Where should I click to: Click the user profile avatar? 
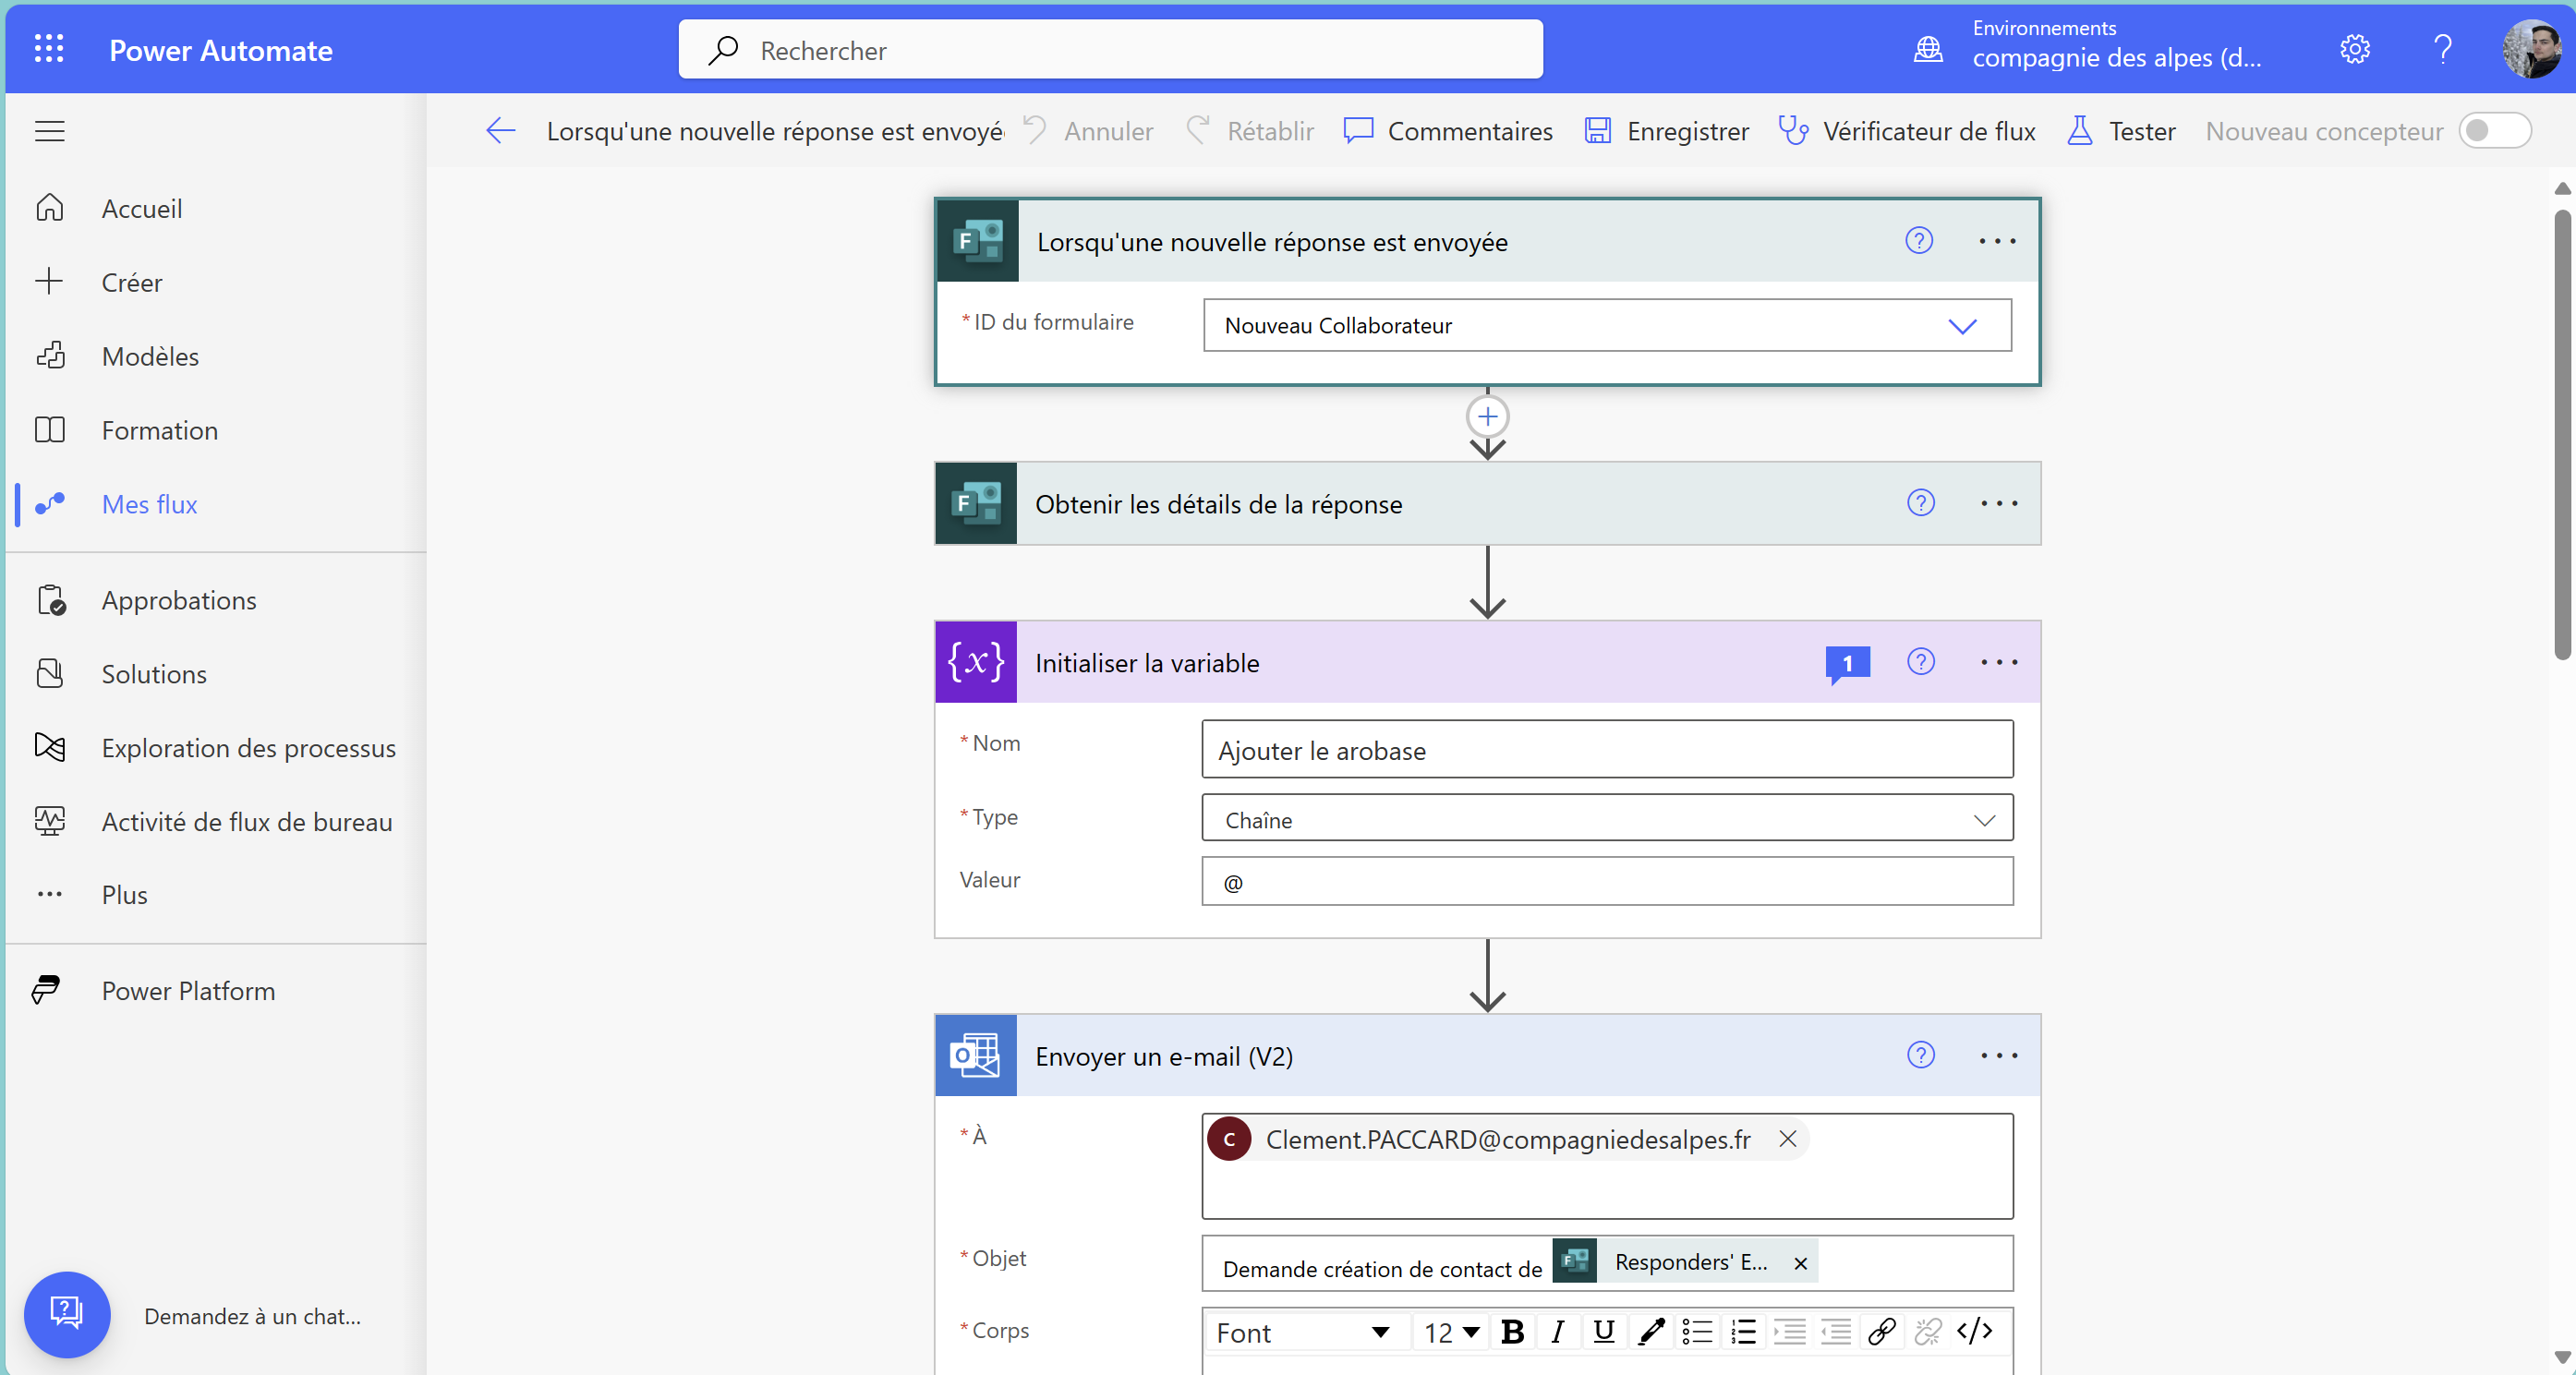2531,49
